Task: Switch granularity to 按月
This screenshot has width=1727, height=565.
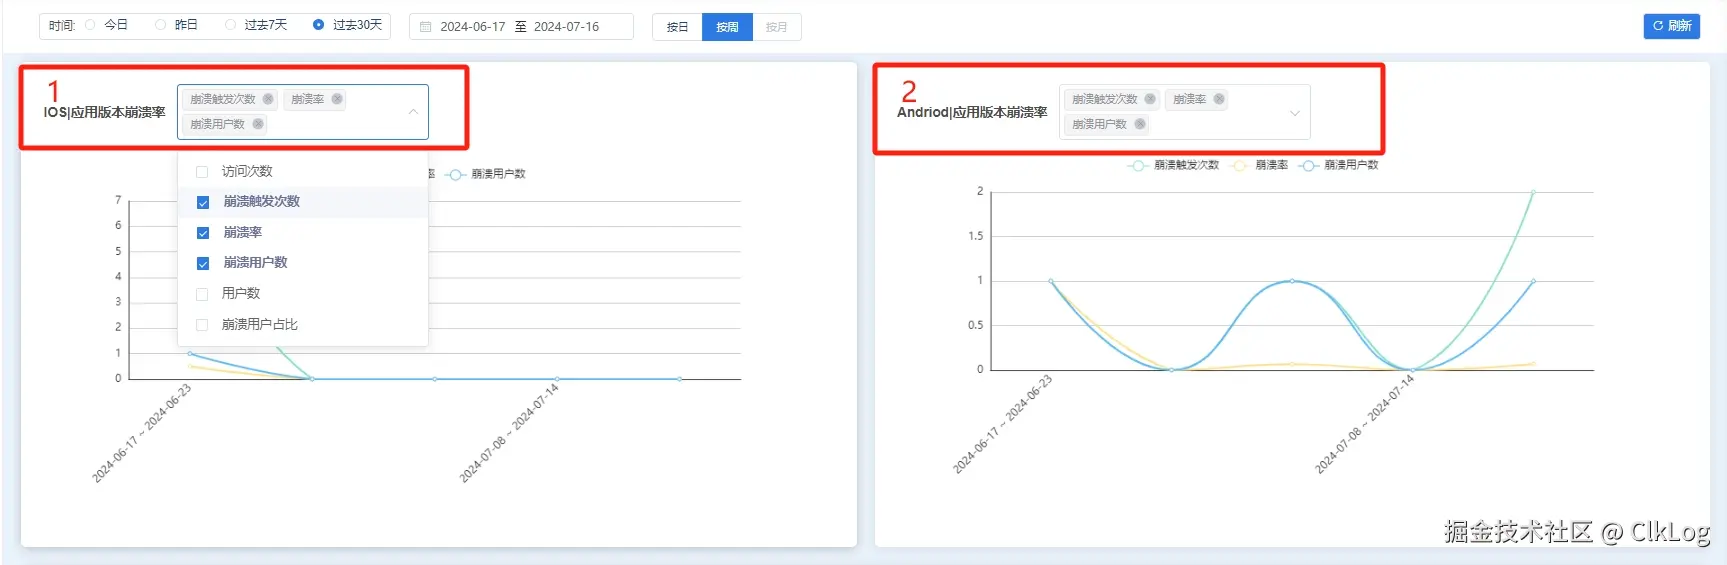Action: tap(776, 27)
